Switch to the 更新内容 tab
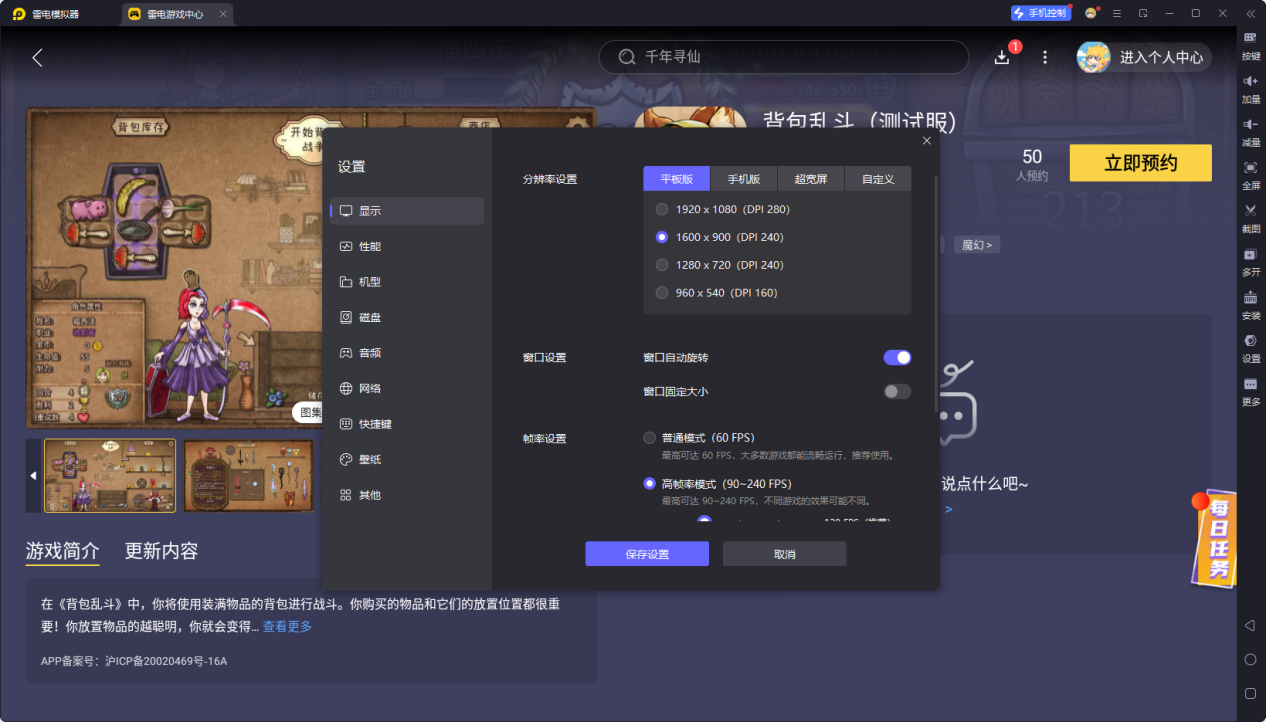Viewport: 1266px width, 722px height. [161, 551]
